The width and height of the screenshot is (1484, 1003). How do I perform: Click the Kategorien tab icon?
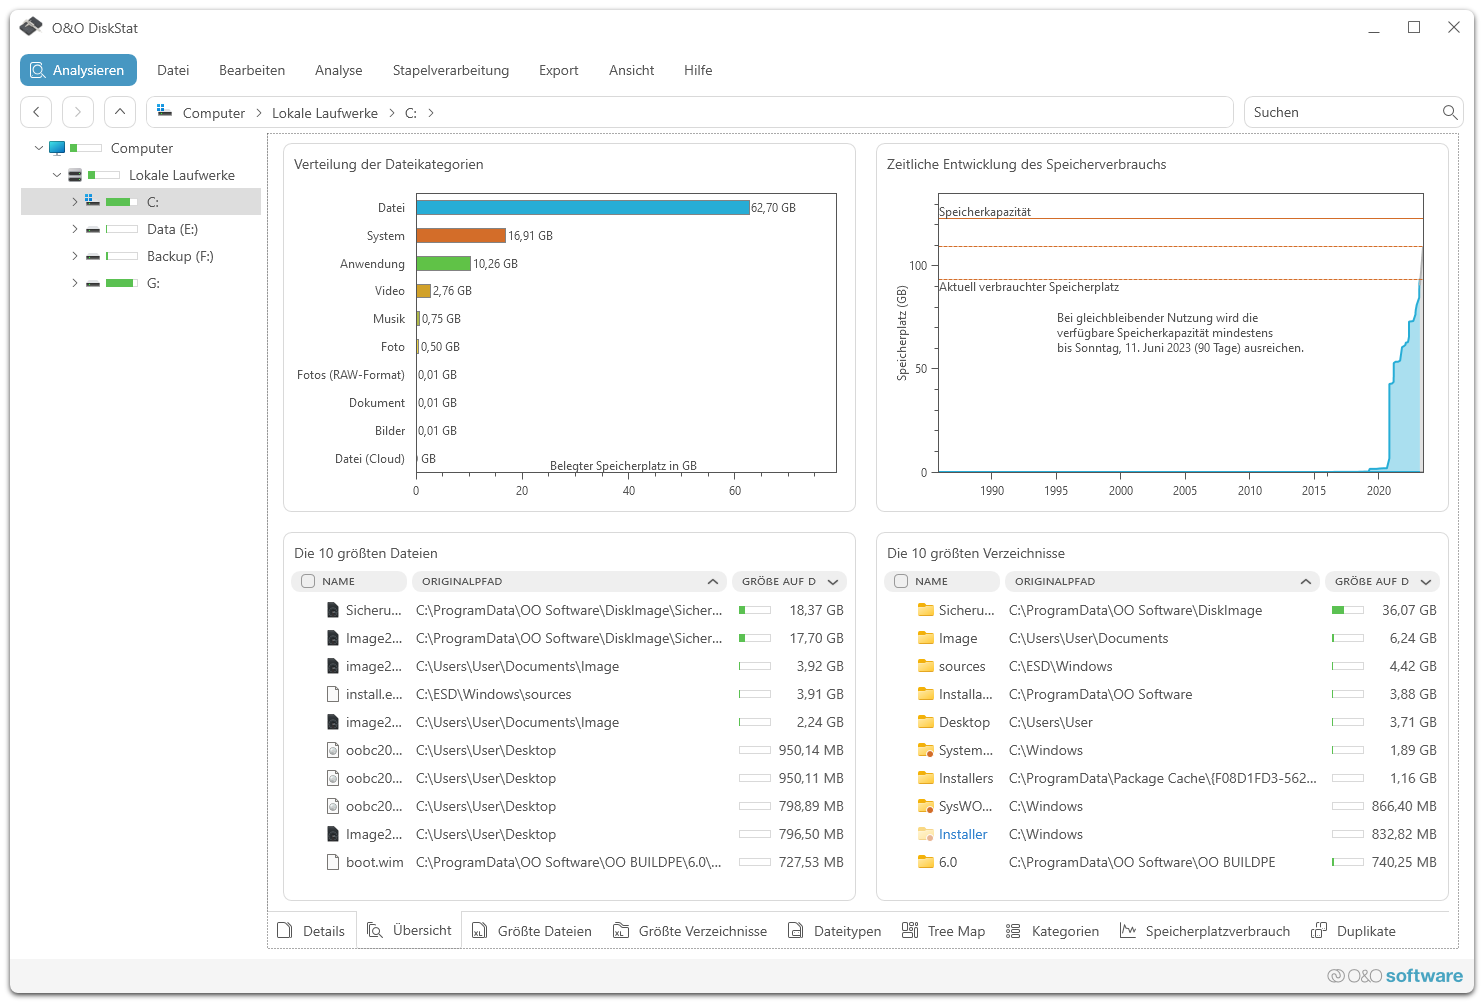tap(1013, 930)
